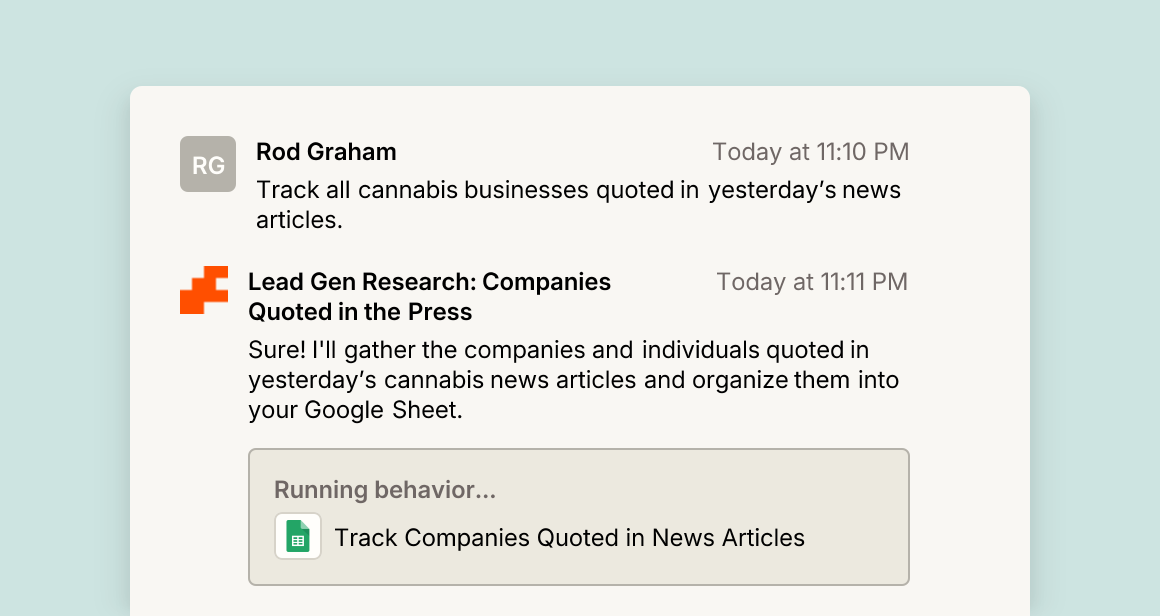The height and width of the screenshot is (616, 1160).
Task: Click 'Quoted in the Press' title line
Action: pyautogui.click(x=360, y=312)
